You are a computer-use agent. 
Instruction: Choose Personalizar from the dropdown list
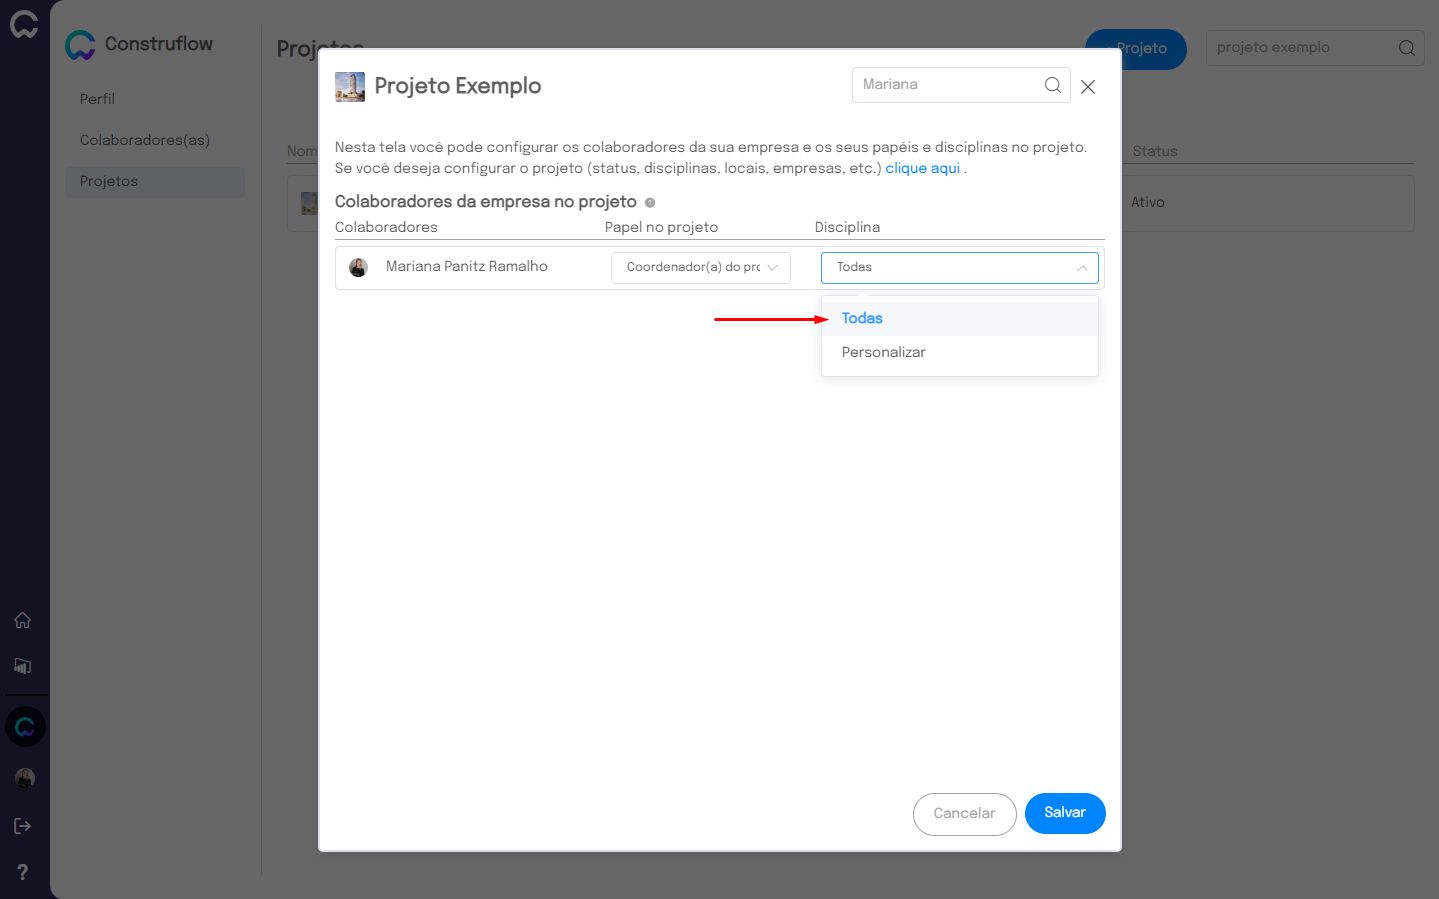[883, 352]
